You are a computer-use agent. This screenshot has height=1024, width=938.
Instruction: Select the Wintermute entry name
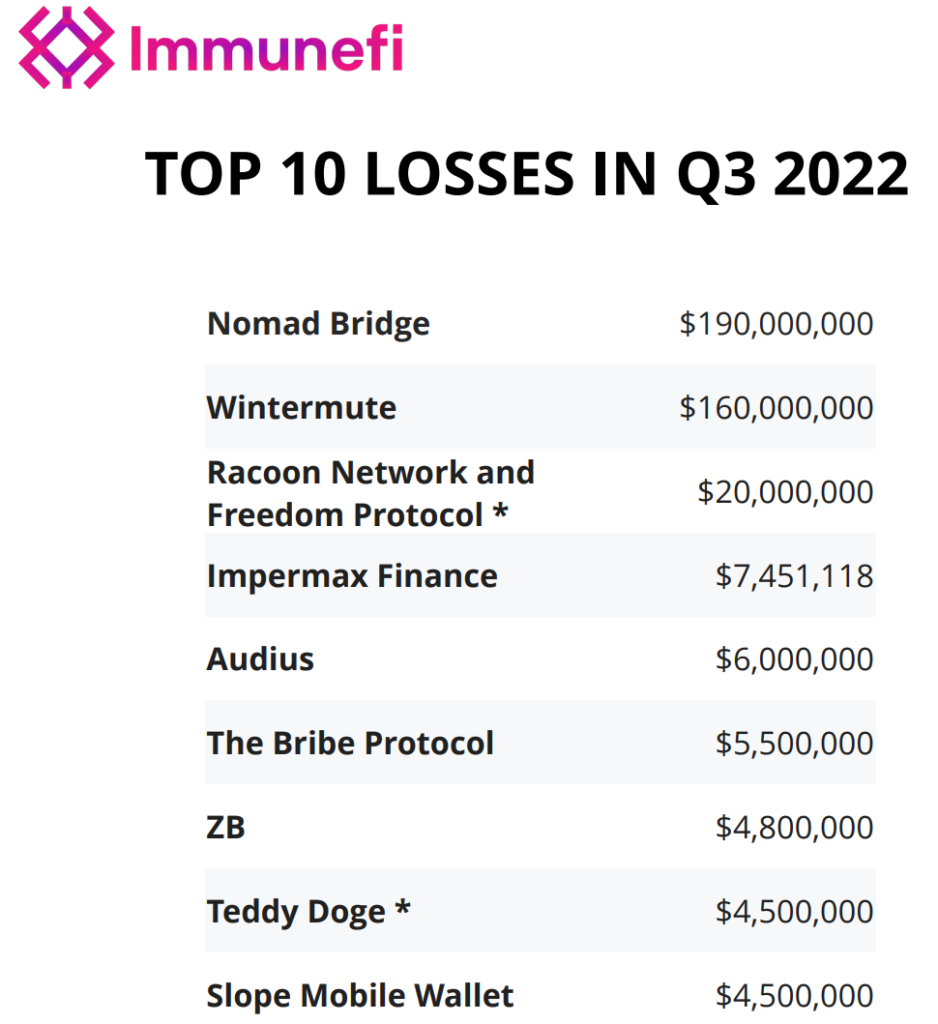[301, 408]
